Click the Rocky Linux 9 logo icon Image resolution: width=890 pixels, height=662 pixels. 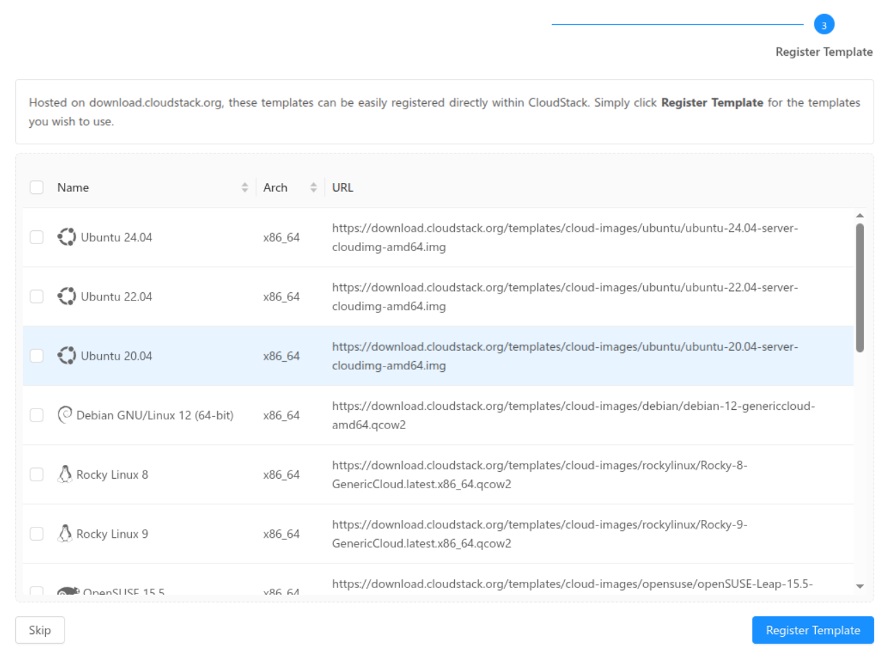pyautogui.click(x=67, y=533)
